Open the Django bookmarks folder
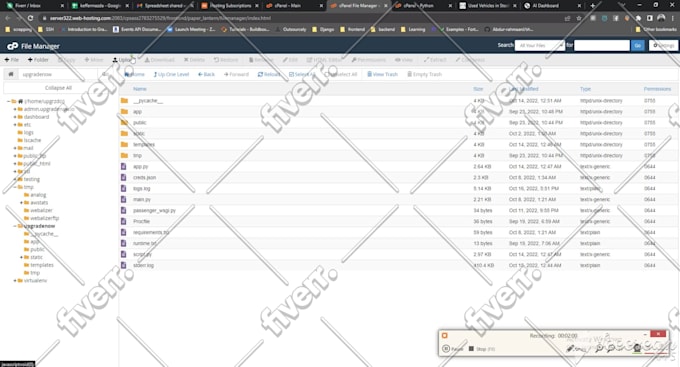Viewport: 680px width, 367px height. coord(323,29)
